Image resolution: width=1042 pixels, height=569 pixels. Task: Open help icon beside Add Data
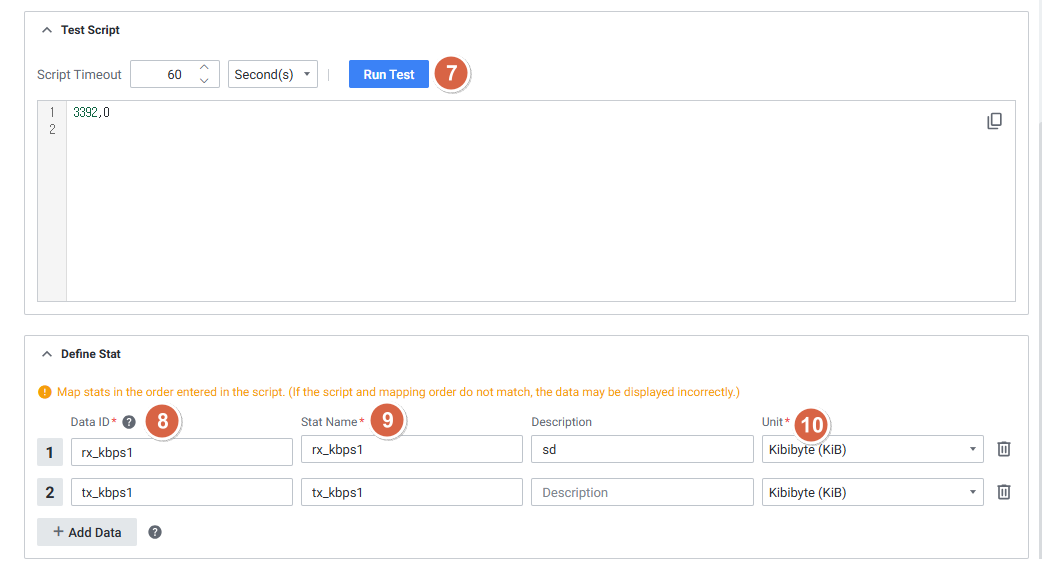(x=155, y=532)
